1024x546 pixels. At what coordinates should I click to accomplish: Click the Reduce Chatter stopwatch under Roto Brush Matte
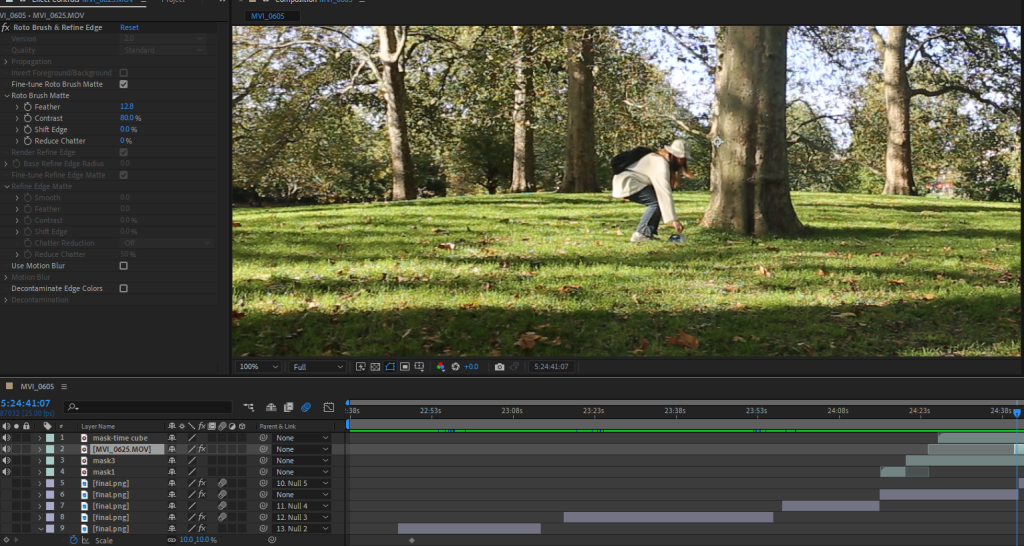[27, 140]
